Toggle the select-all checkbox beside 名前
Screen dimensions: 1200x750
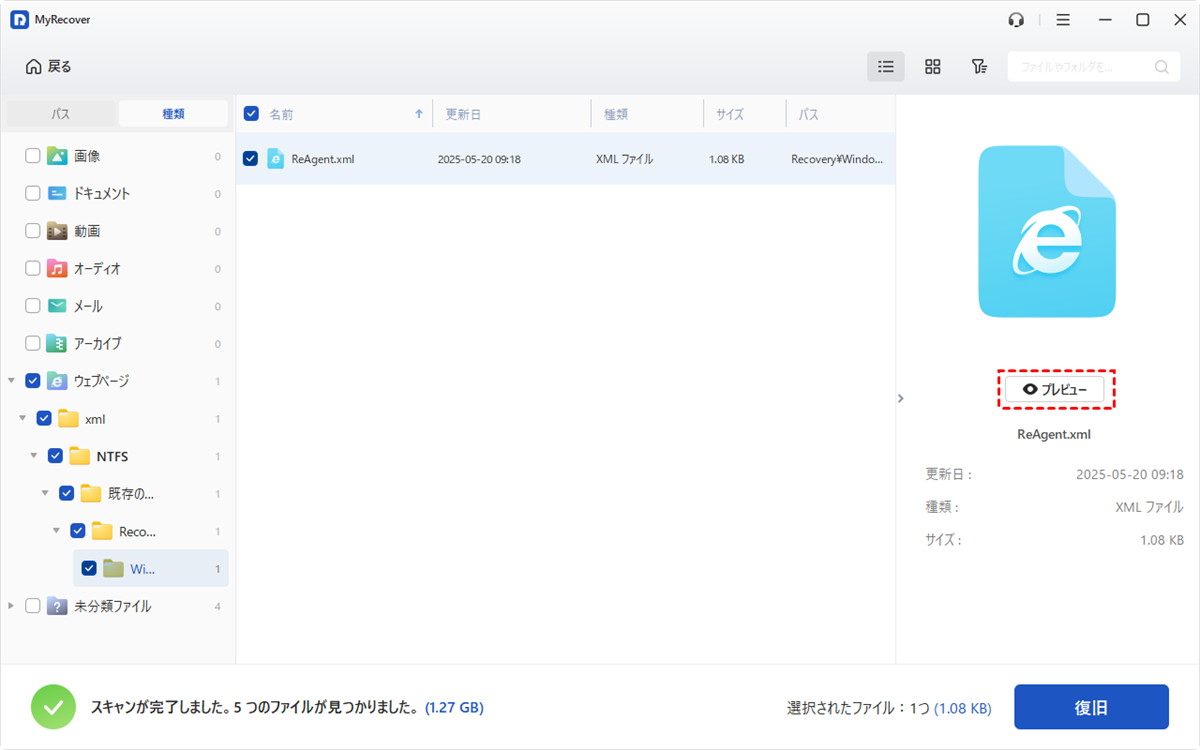click(251, 114)
